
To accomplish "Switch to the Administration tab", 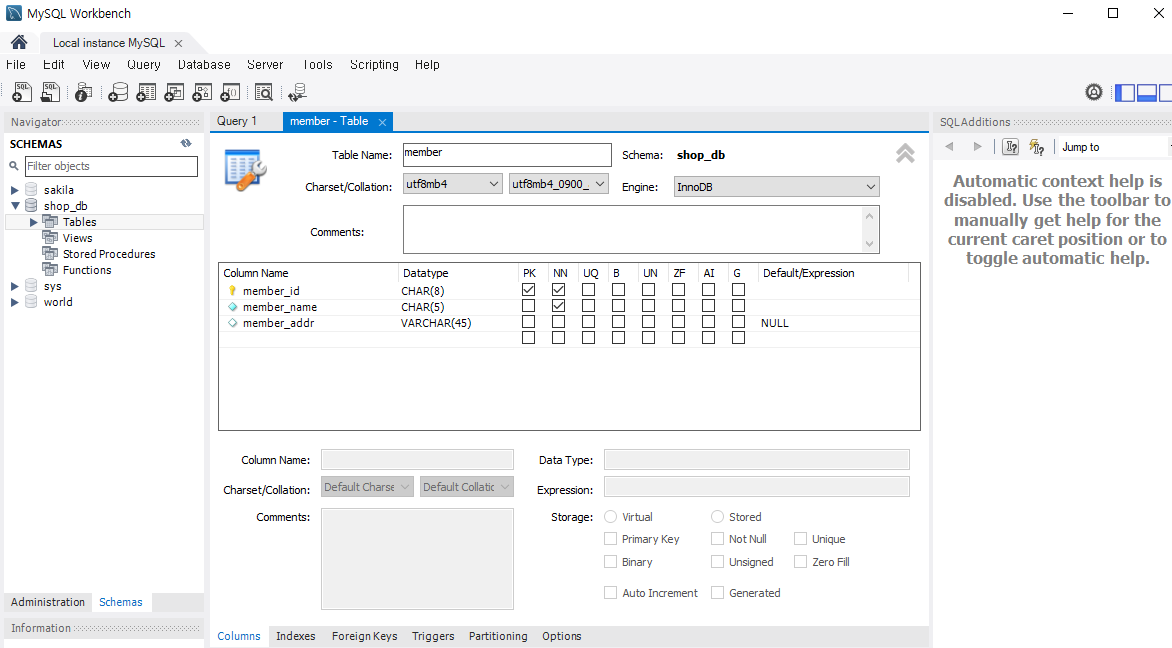I will pyautogui.click(x=48, y=602).
